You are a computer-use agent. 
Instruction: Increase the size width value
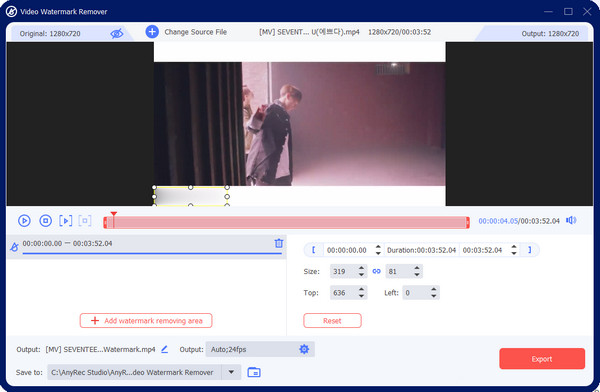point(361,268)
